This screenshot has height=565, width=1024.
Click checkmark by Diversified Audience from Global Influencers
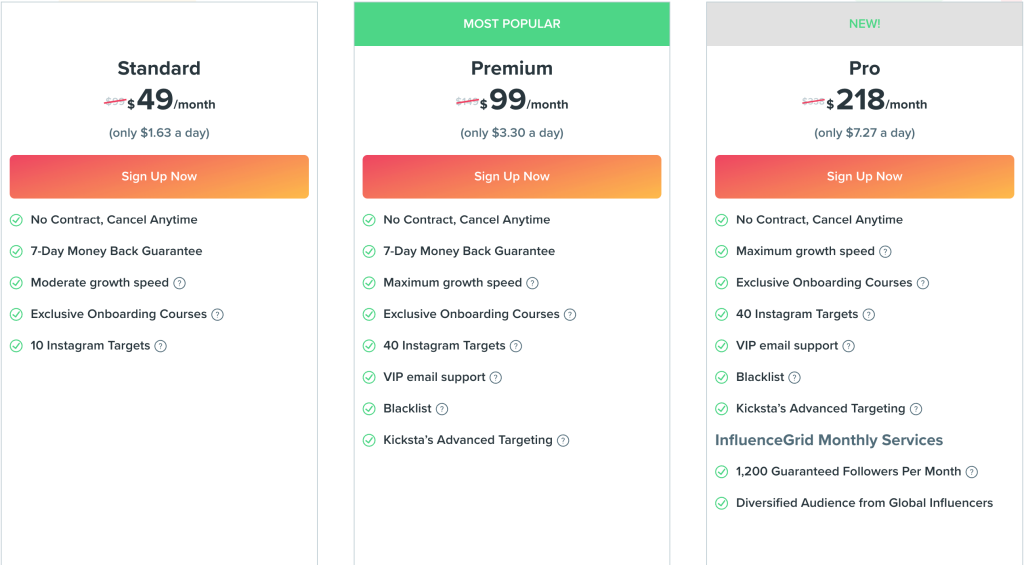[x=722, y=503]
